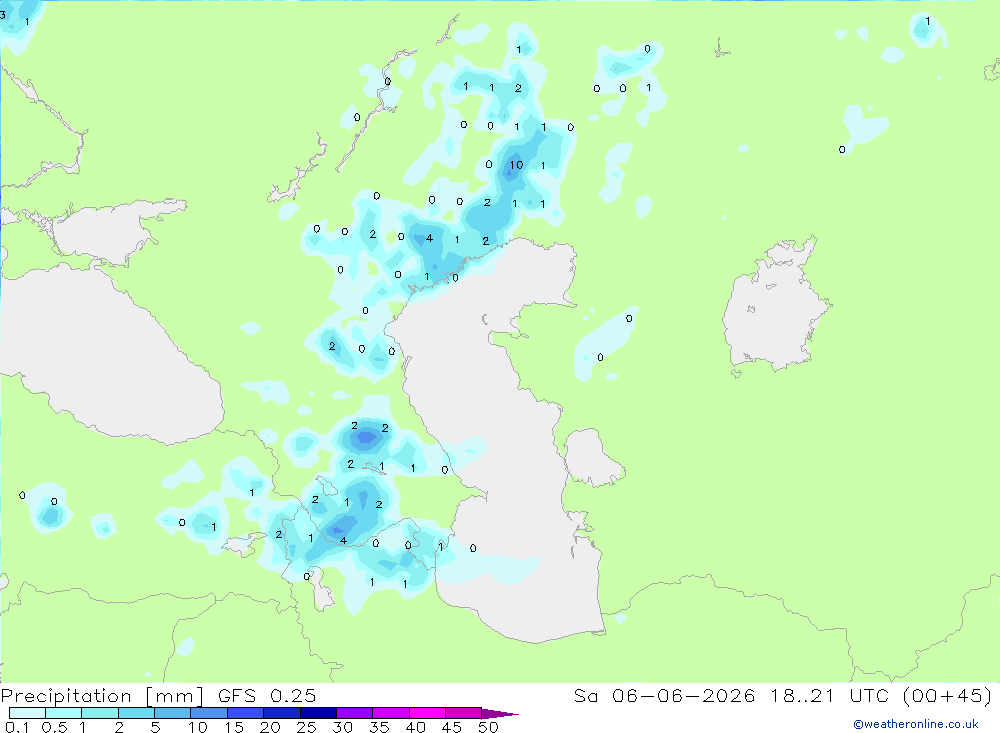1000x733 pixels.
Task: Click the '(00+45)' forecast offset text
Action: coord(948,695)
